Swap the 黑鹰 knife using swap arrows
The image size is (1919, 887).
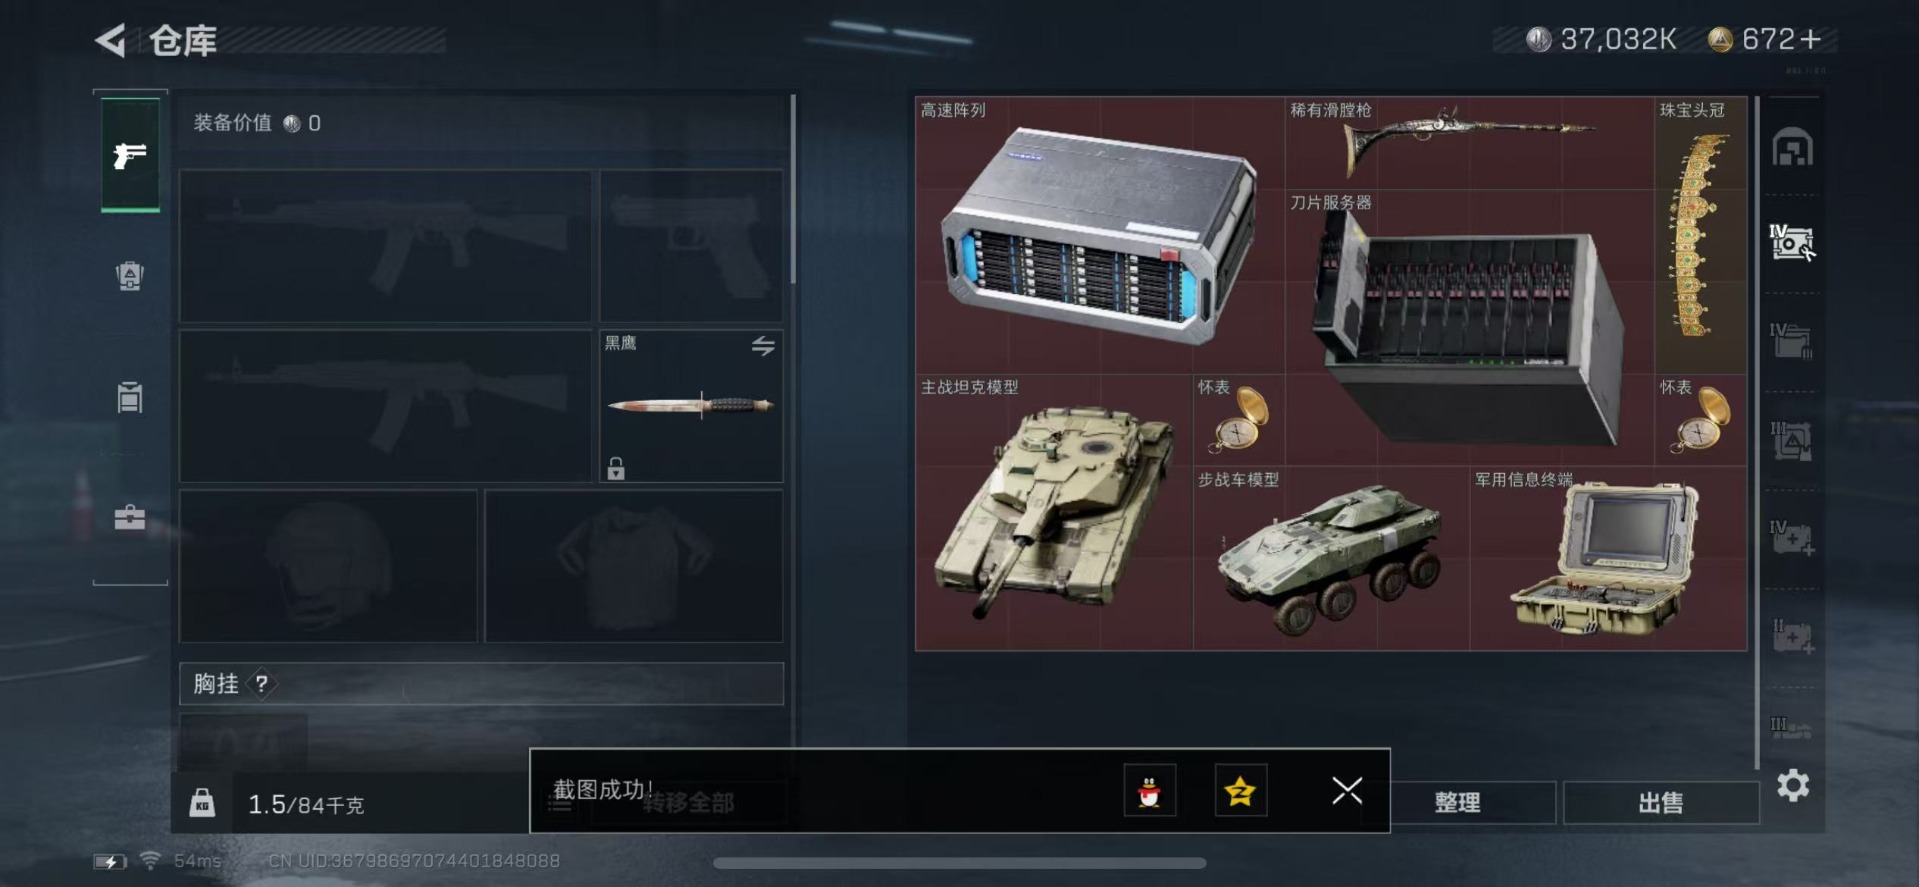point(763,346)
